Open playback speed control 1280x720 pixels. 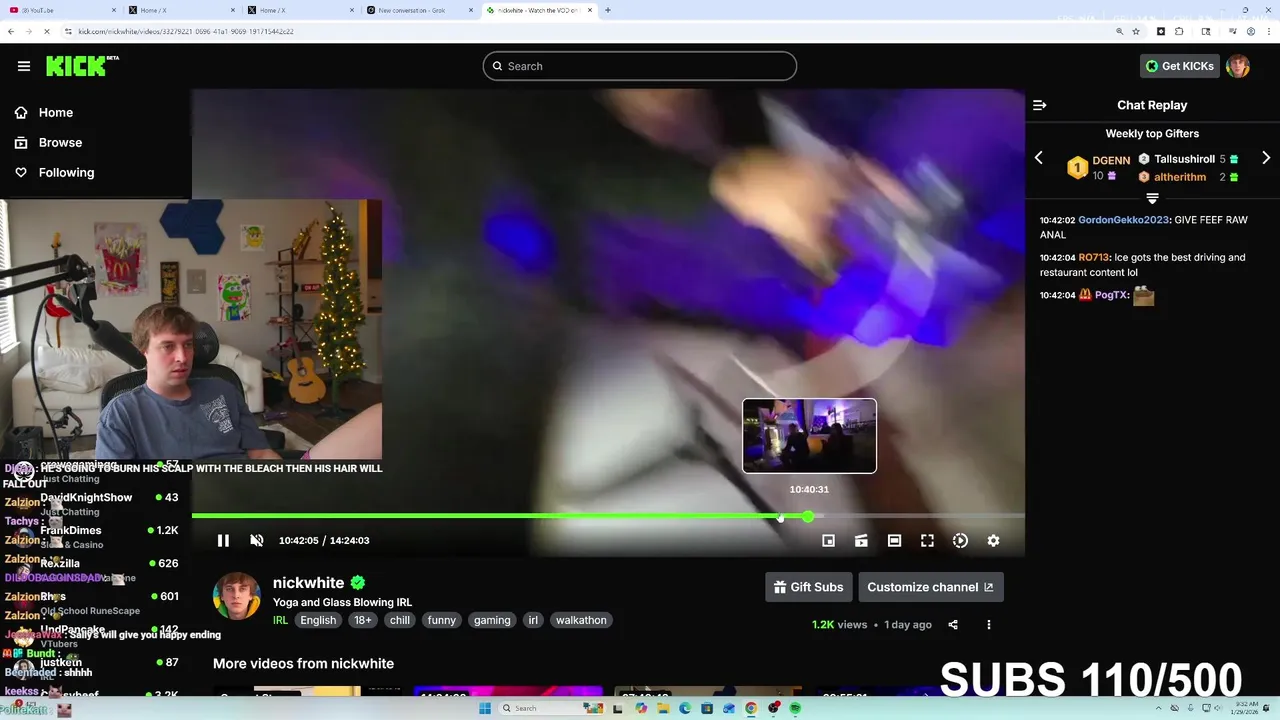(960, 540)
